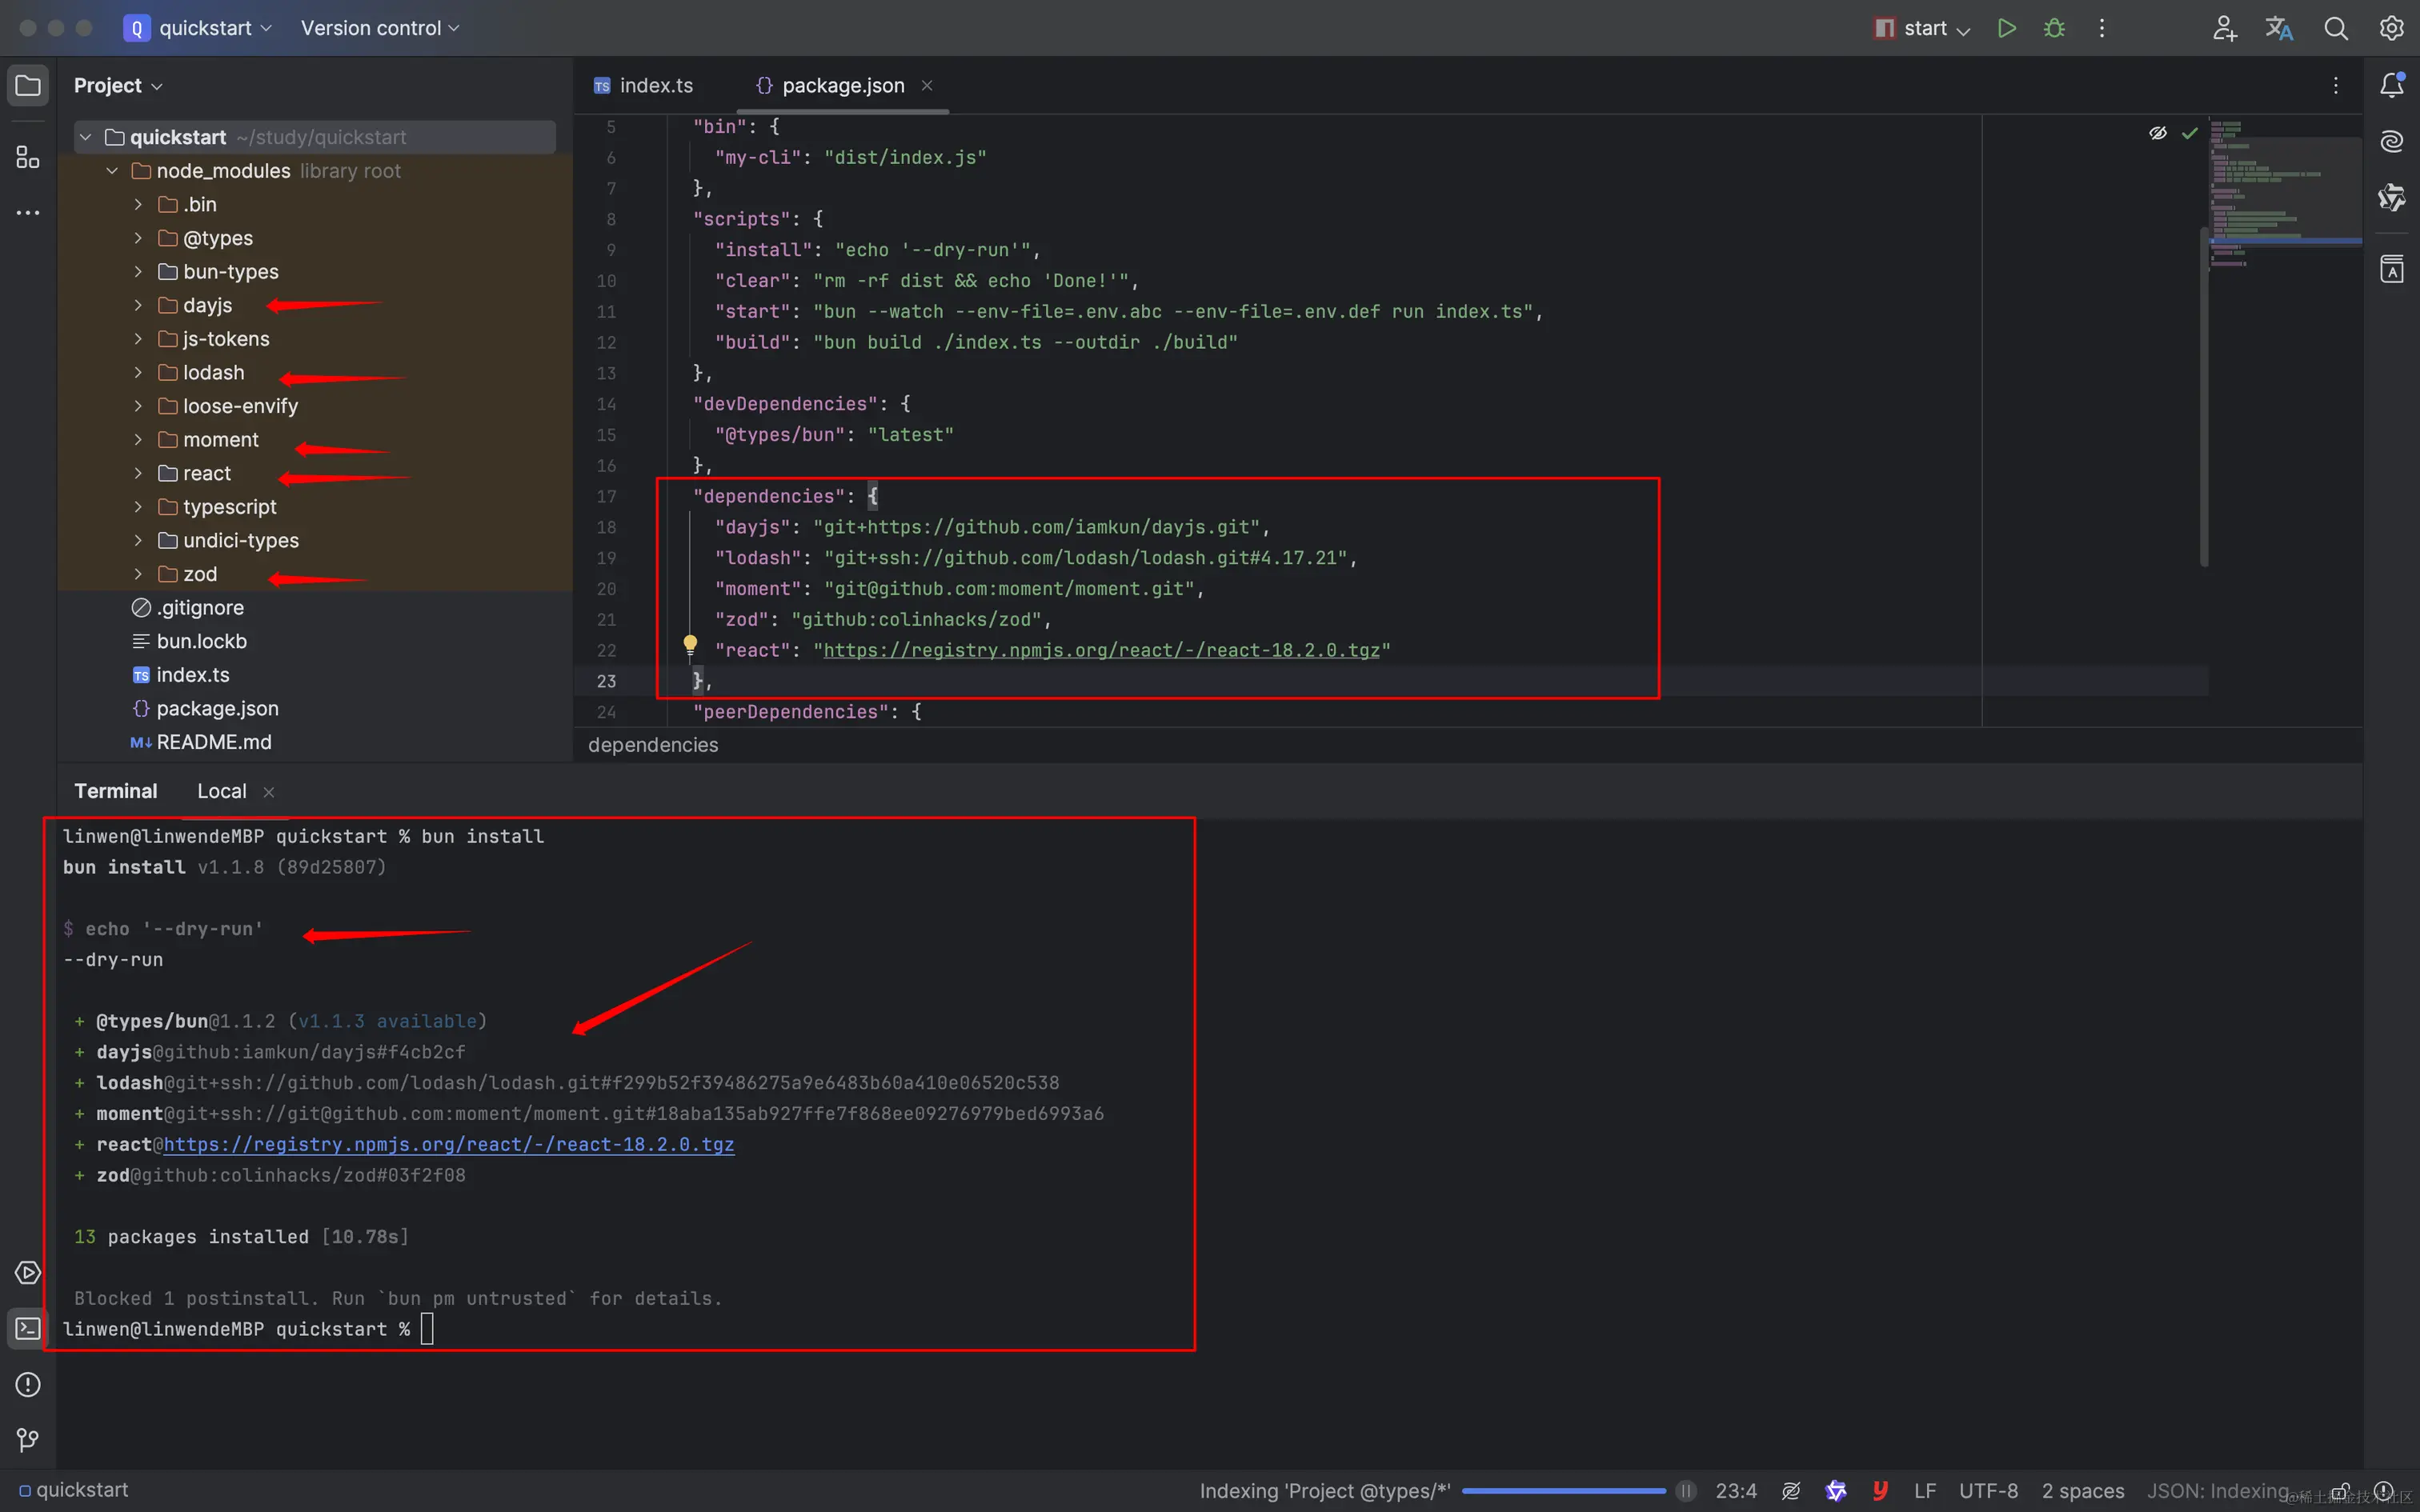This screenshot has width=2420, height=1512.
Task: Open the Project view dropdown
Action: [x=118, y=85]
